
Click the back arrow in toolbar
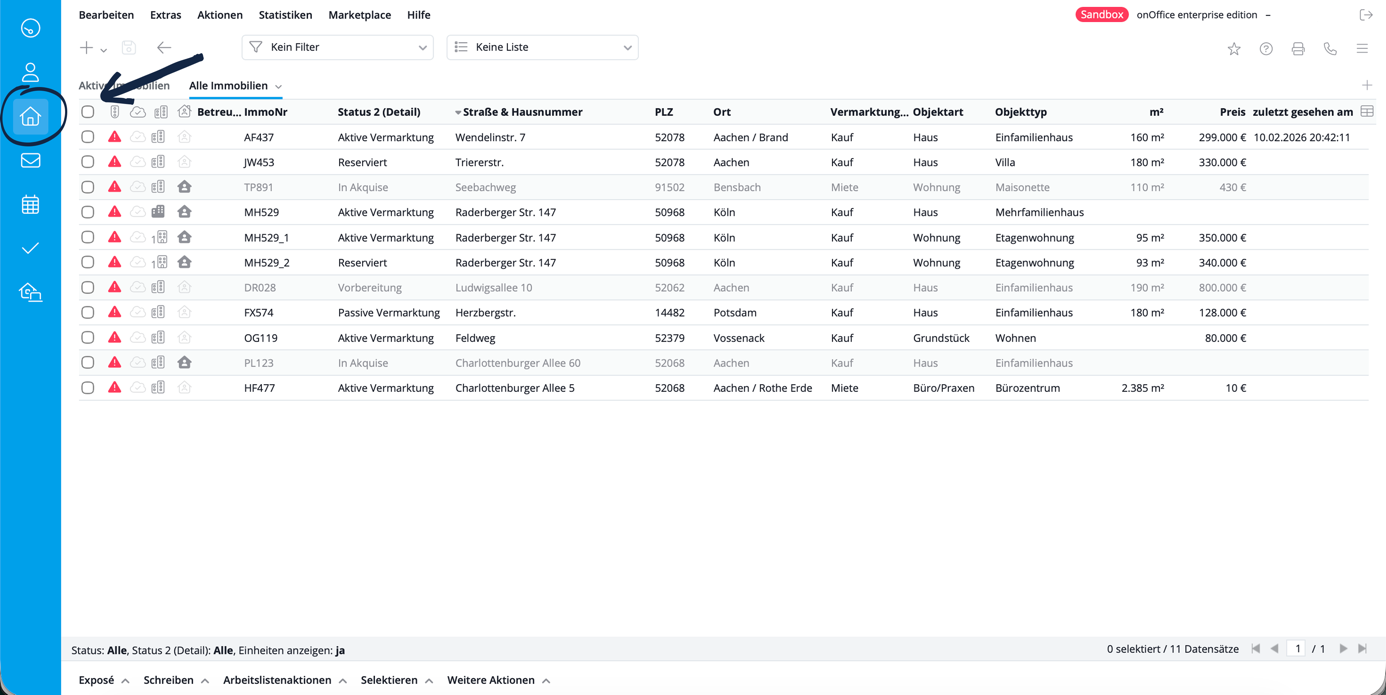164,48
